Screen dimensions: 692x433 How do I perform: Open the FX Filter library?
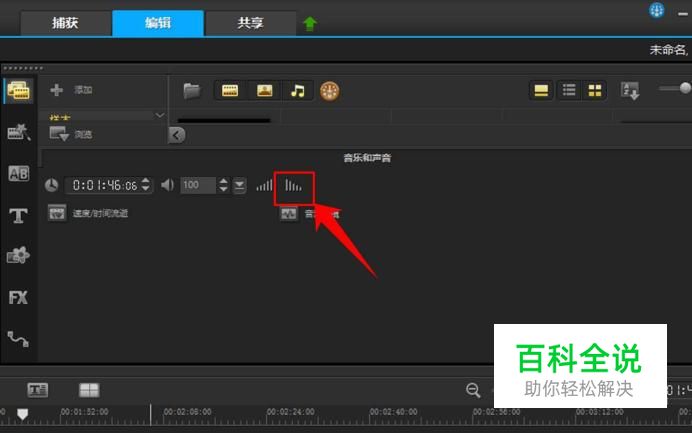click(18, 297)
